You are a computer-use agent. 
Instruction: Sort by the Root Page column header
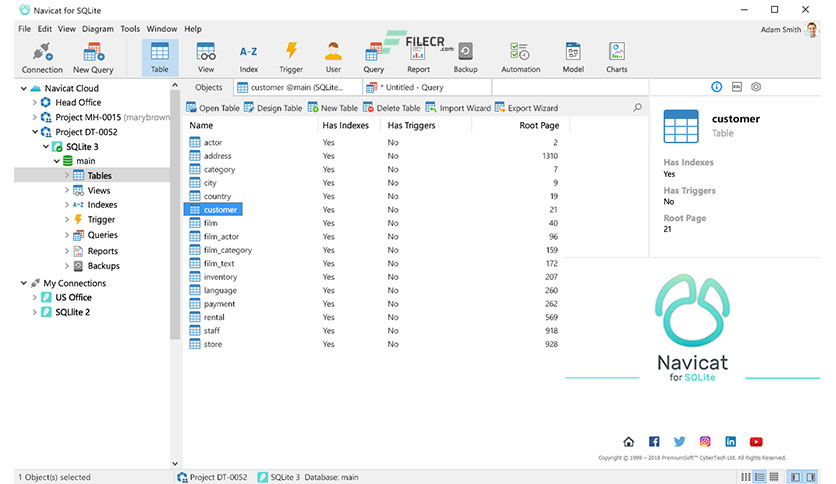539,125
